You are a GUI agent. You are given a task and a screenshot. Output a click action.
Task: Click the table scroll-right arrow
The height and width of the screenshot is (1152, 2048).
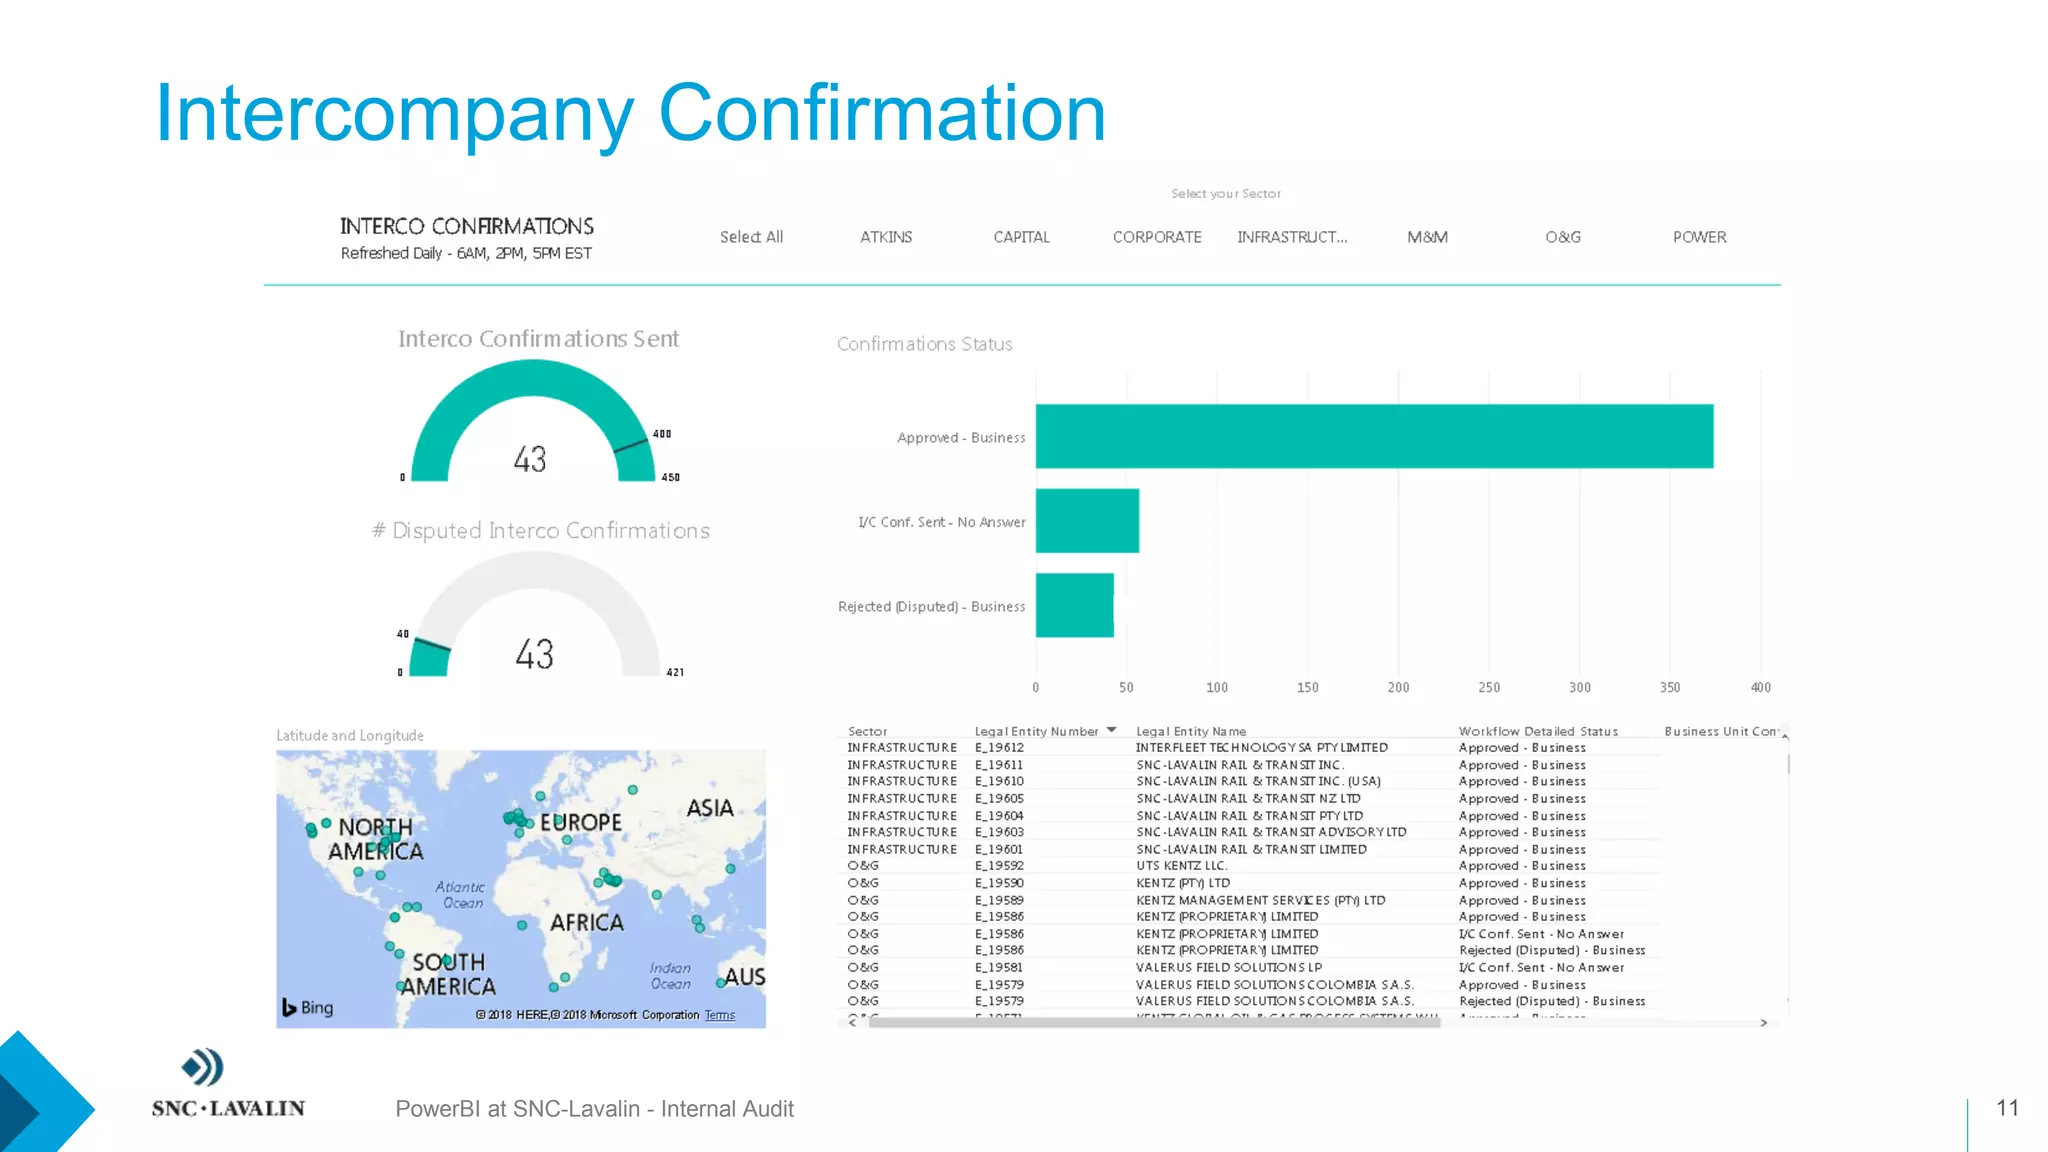click(1763, 1023)
